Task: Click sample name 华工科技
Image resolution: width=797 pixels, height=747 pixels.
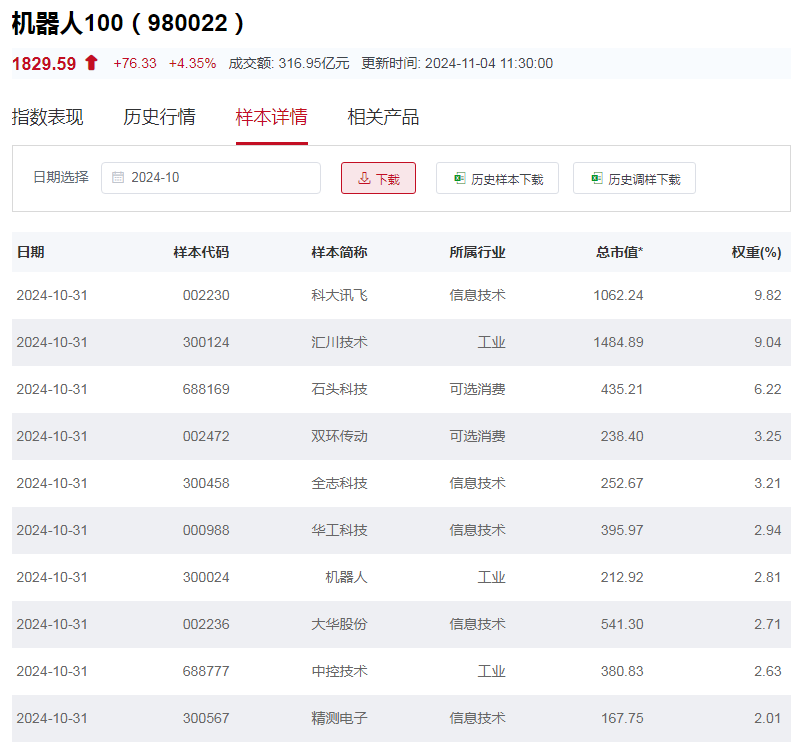Action: (x=339, y=530)
